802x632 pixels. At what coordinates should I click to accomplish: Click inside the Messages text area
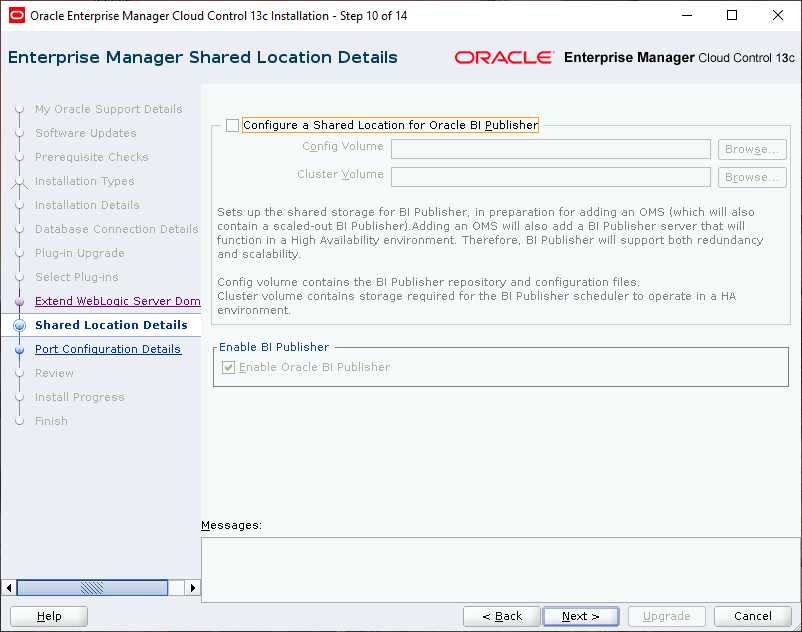tap(501, 570)
